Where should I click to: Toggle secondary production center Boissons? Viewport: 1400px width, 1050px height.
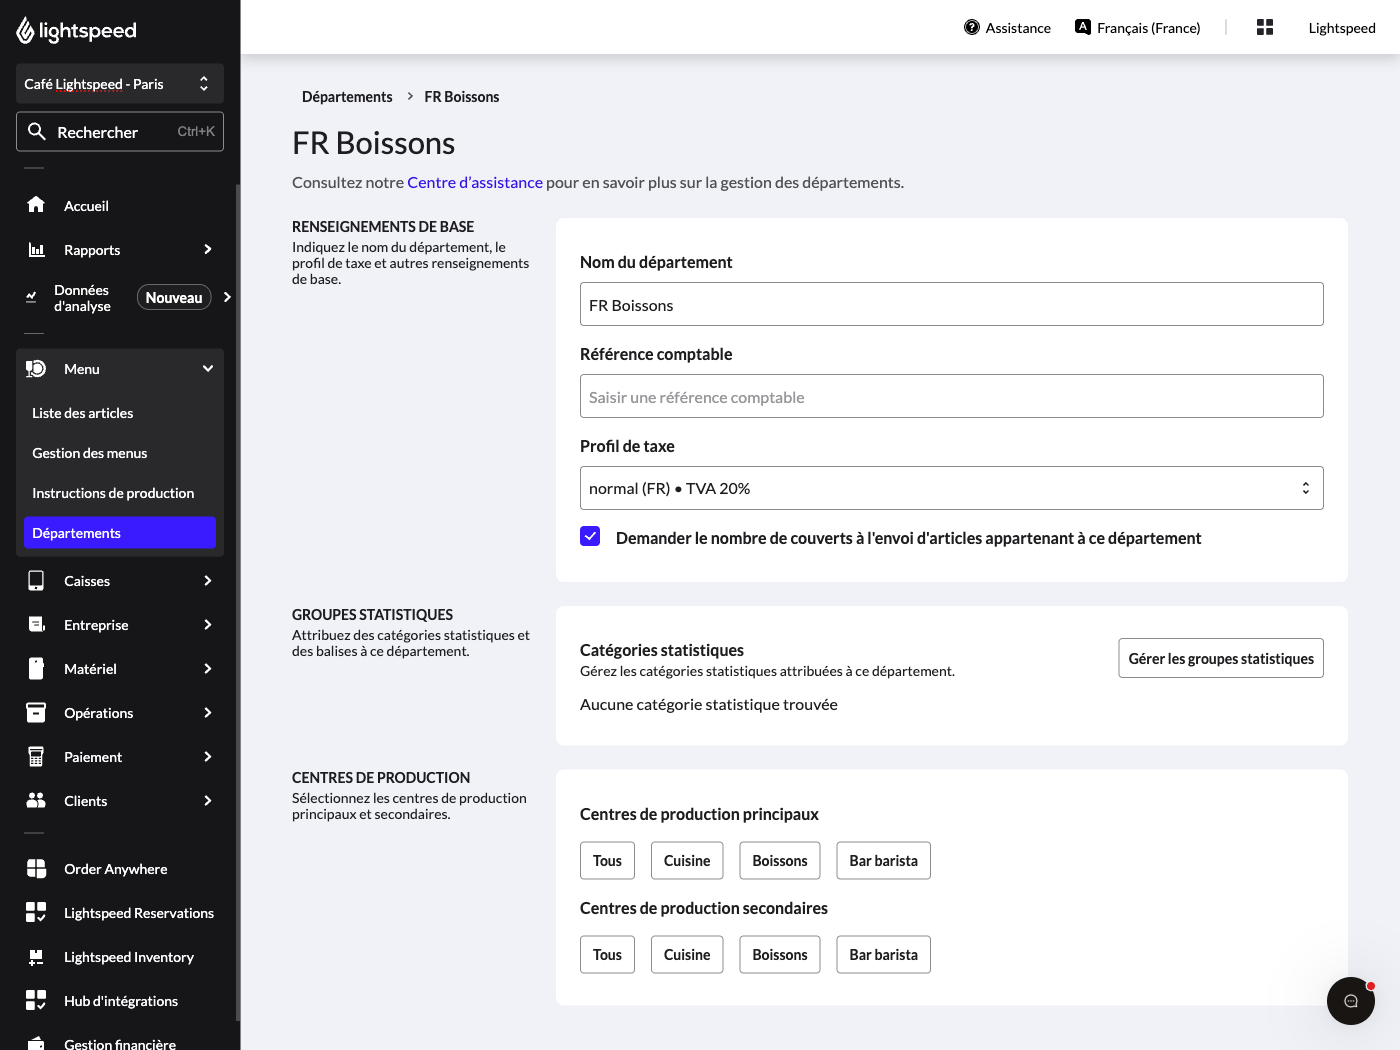coord(780,954)
